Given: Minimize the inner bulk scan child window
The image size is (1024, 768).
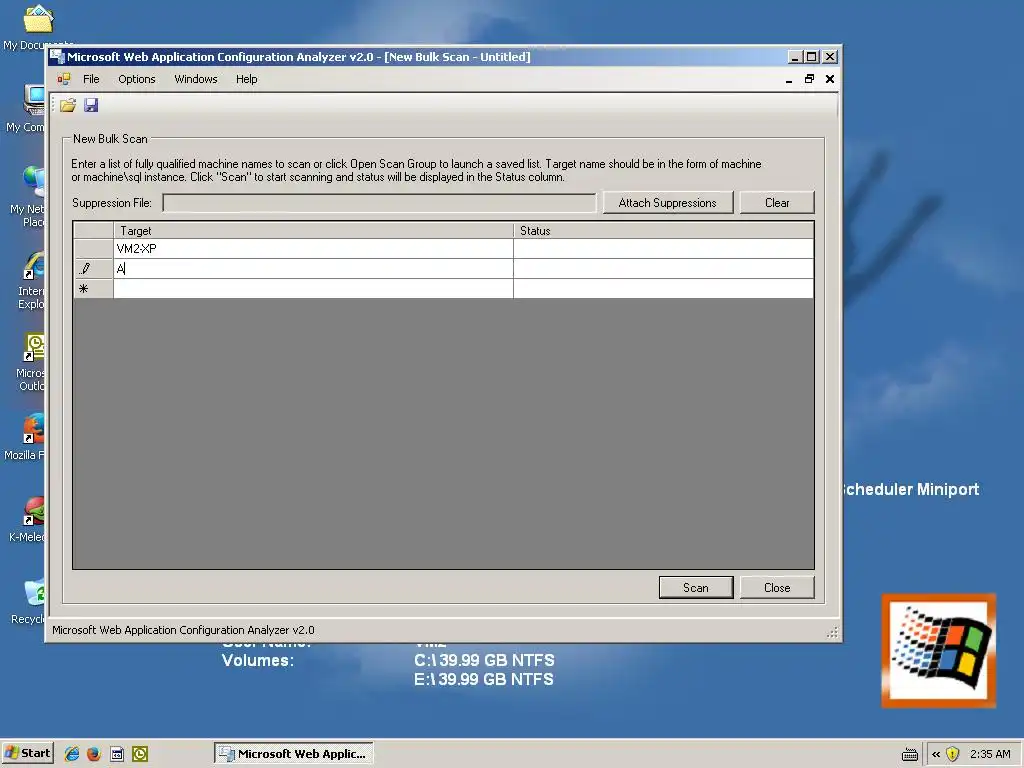Looking at the screenshot, I should pyautogui.click(x=789, y=79).
